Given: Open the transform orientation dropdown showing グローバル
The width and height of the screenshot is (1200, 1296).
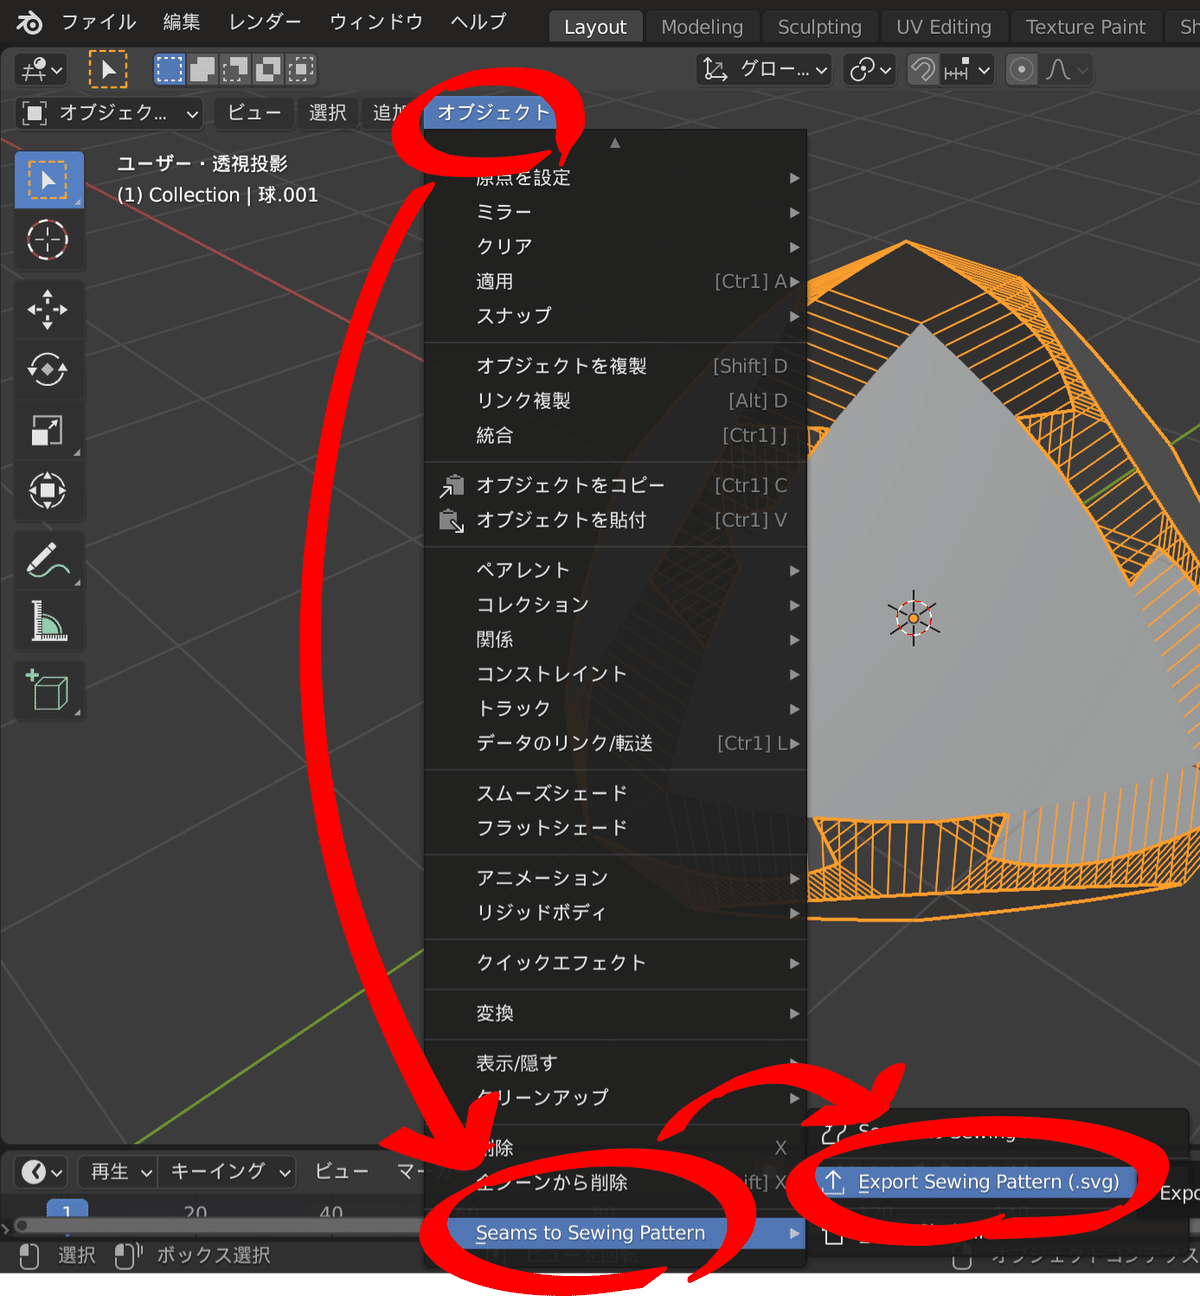Looking at the screenshot, I should tap(763, 70).
